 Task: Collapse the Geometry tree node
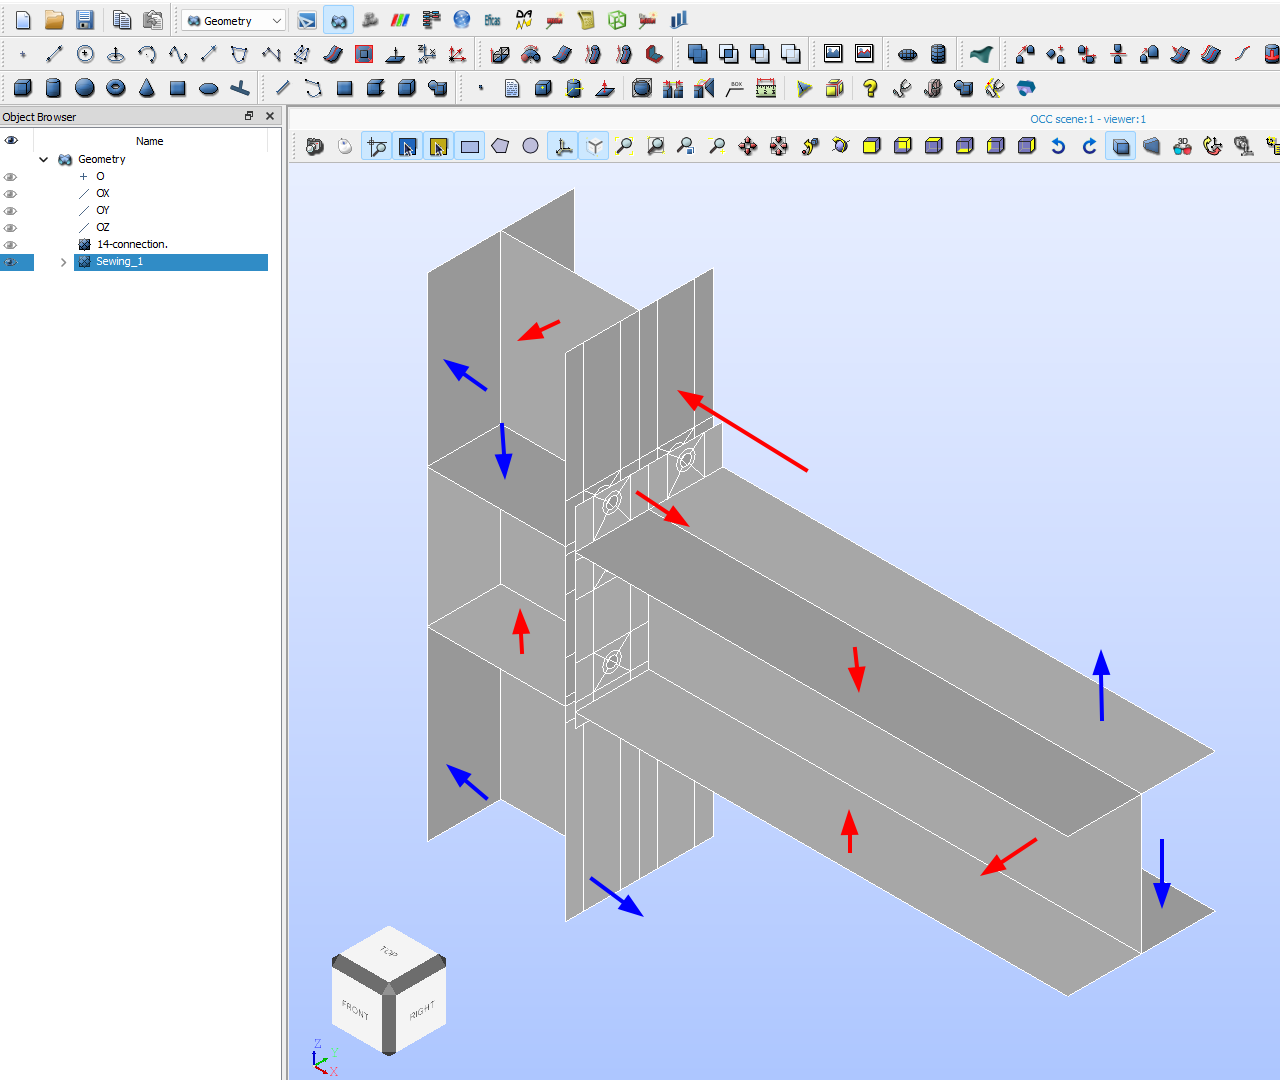[x=44, y=159]
